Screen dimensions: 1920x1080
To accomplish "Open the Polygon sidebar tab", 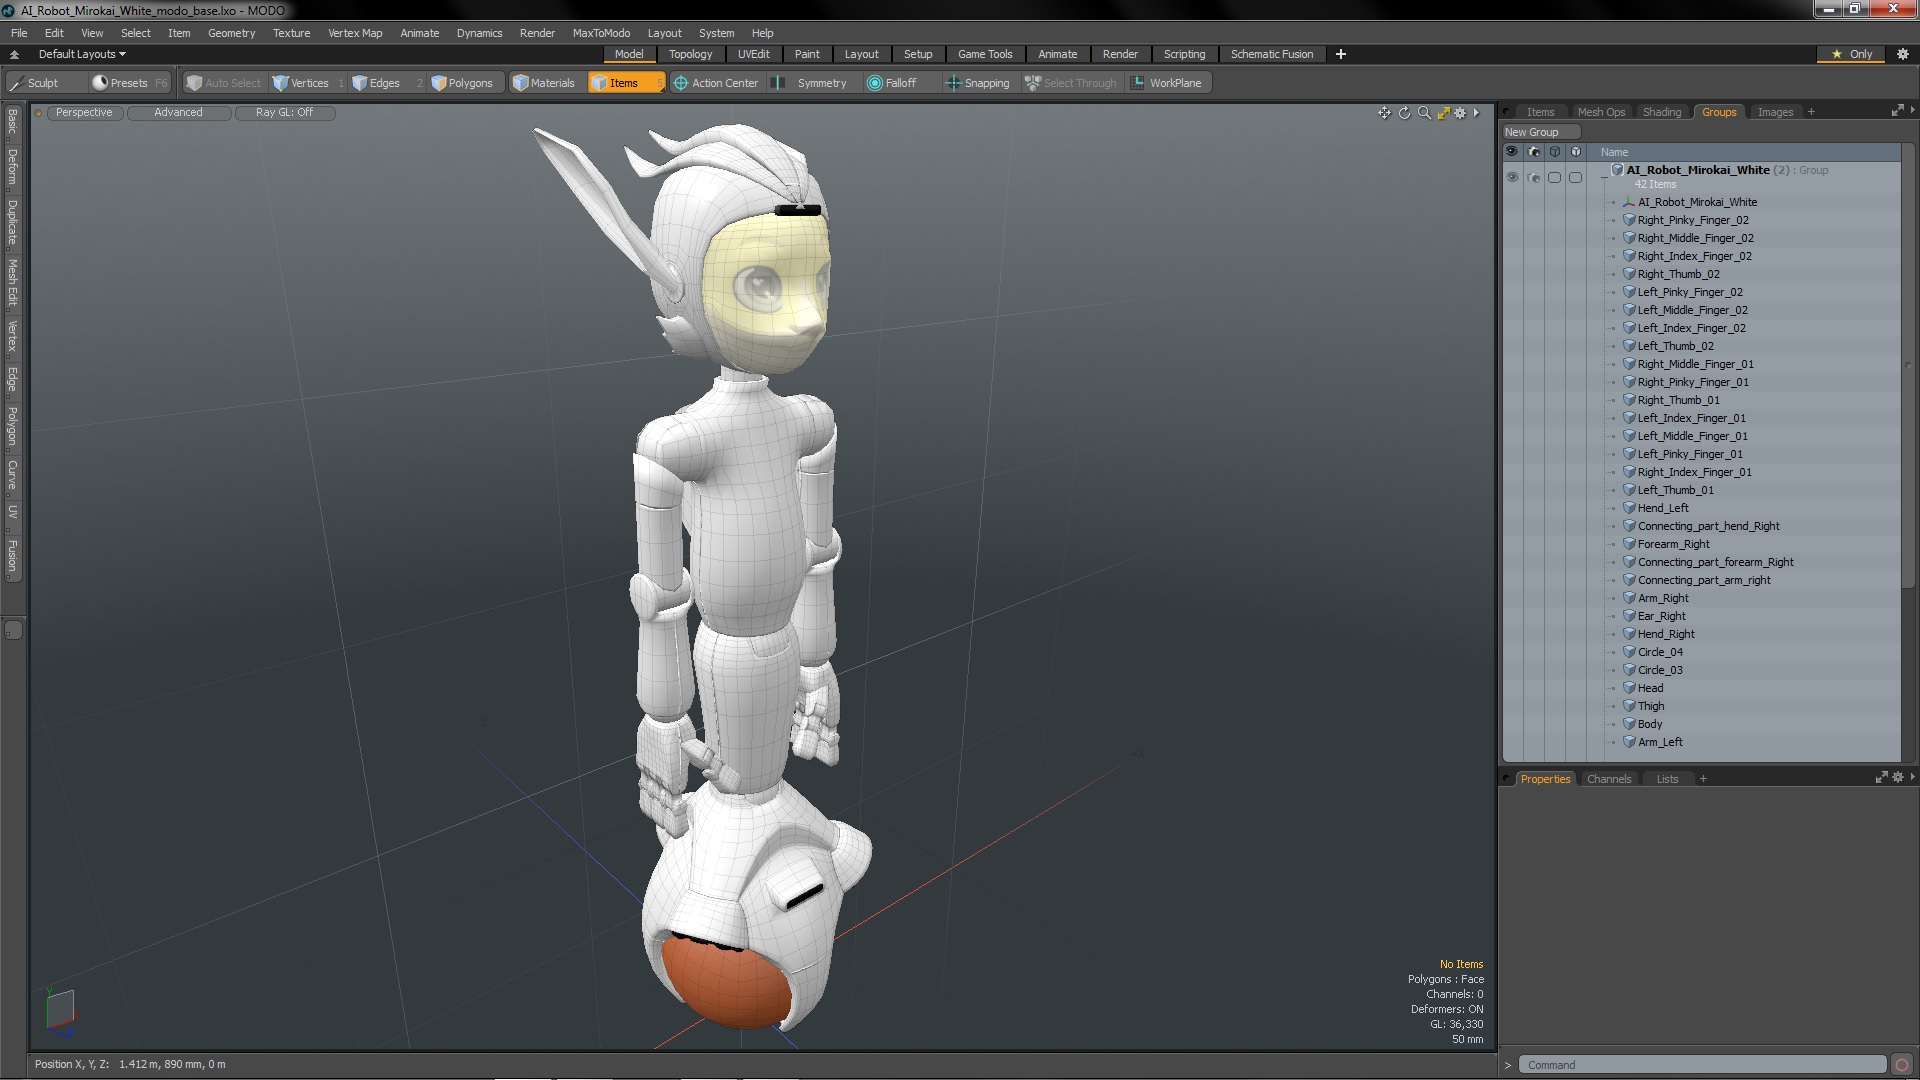I will [x=12, y=427].
